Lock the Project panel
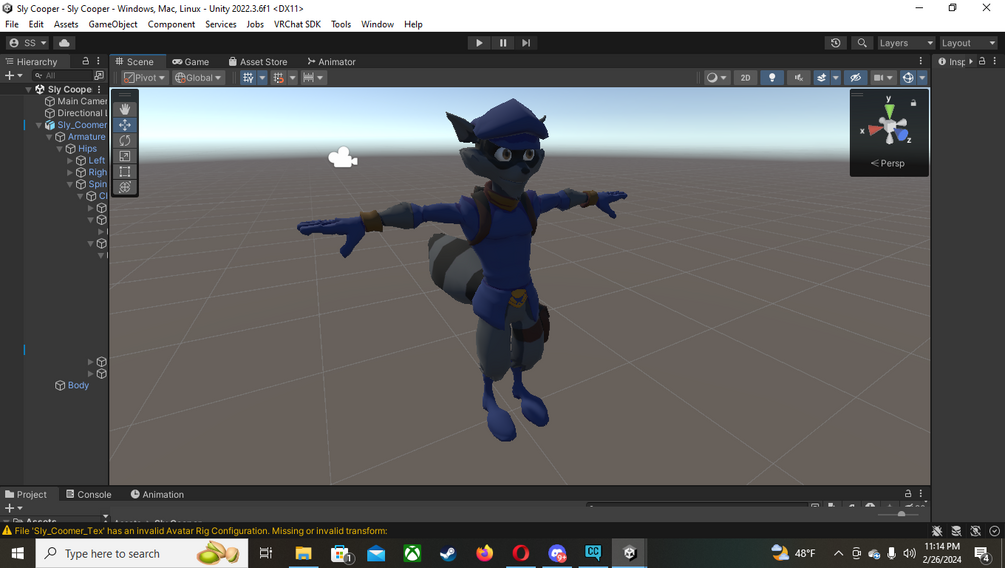 908,494
